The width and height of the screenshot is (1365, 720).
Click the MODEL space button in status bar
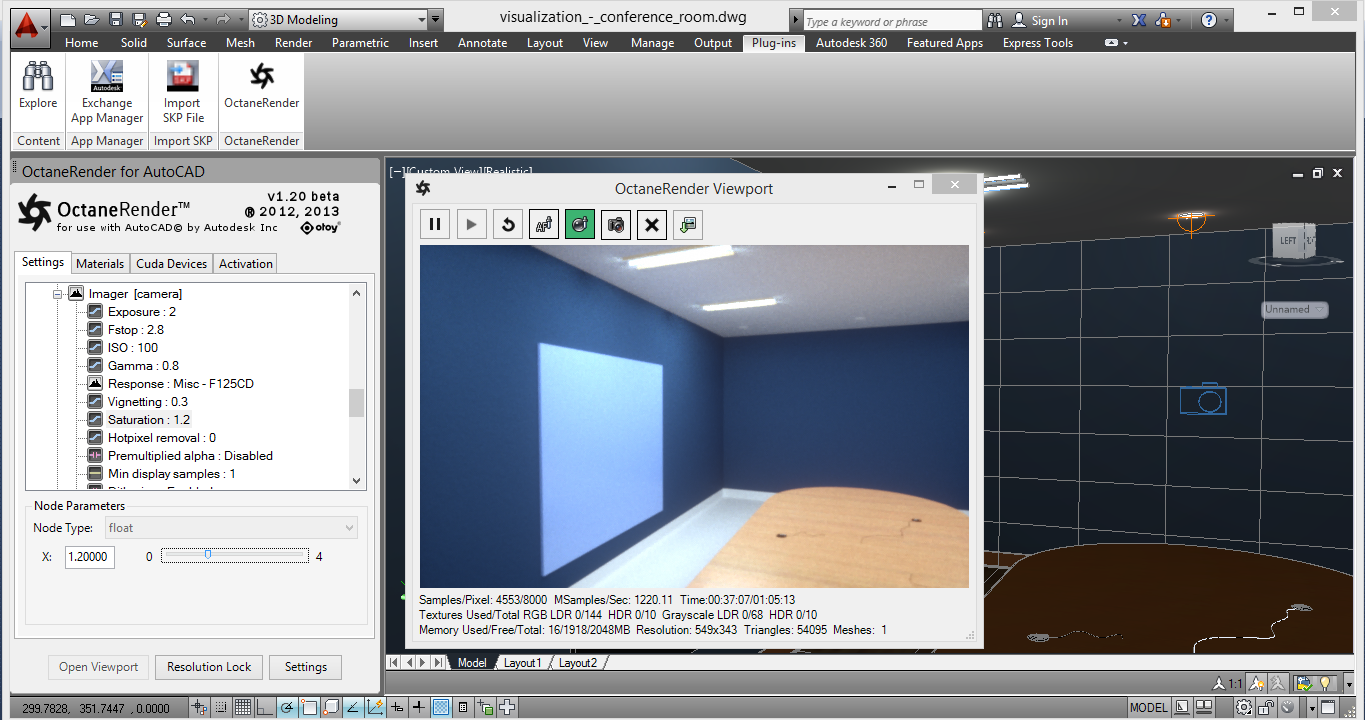(1148, 708)
